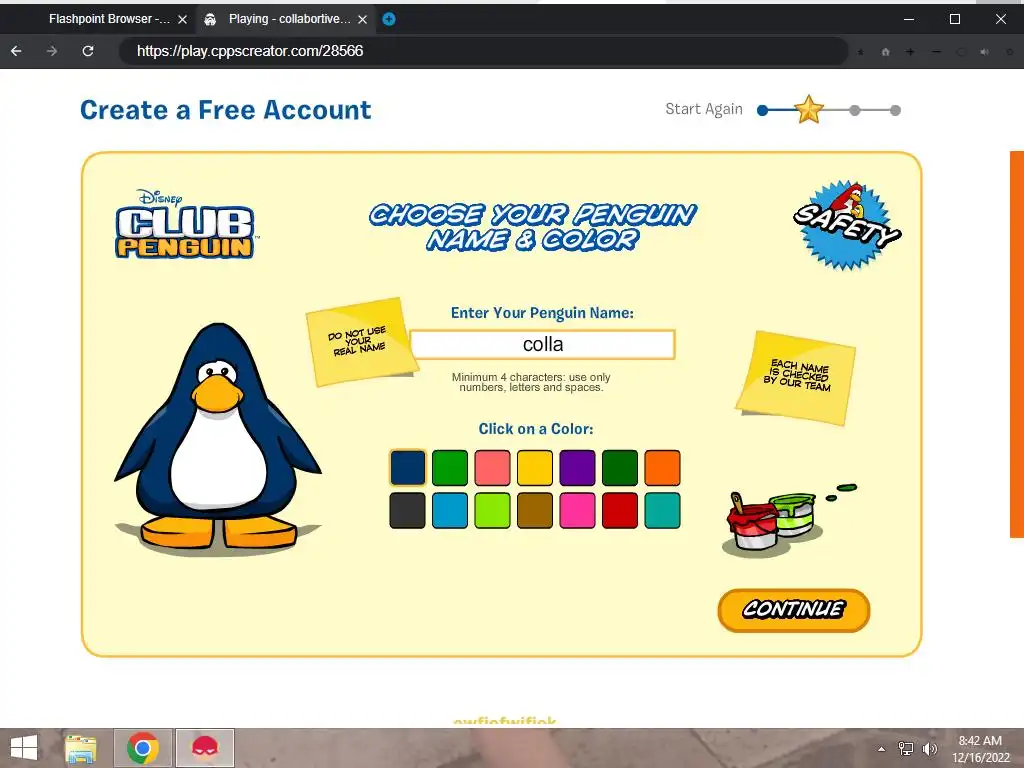Mute audio with toolbar speaker icon

coord(985,52)
